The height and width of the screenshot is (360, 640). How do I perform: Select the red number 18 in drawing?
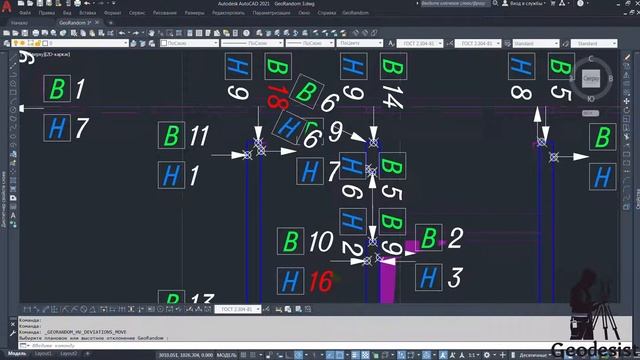click(x=278, y=97)
